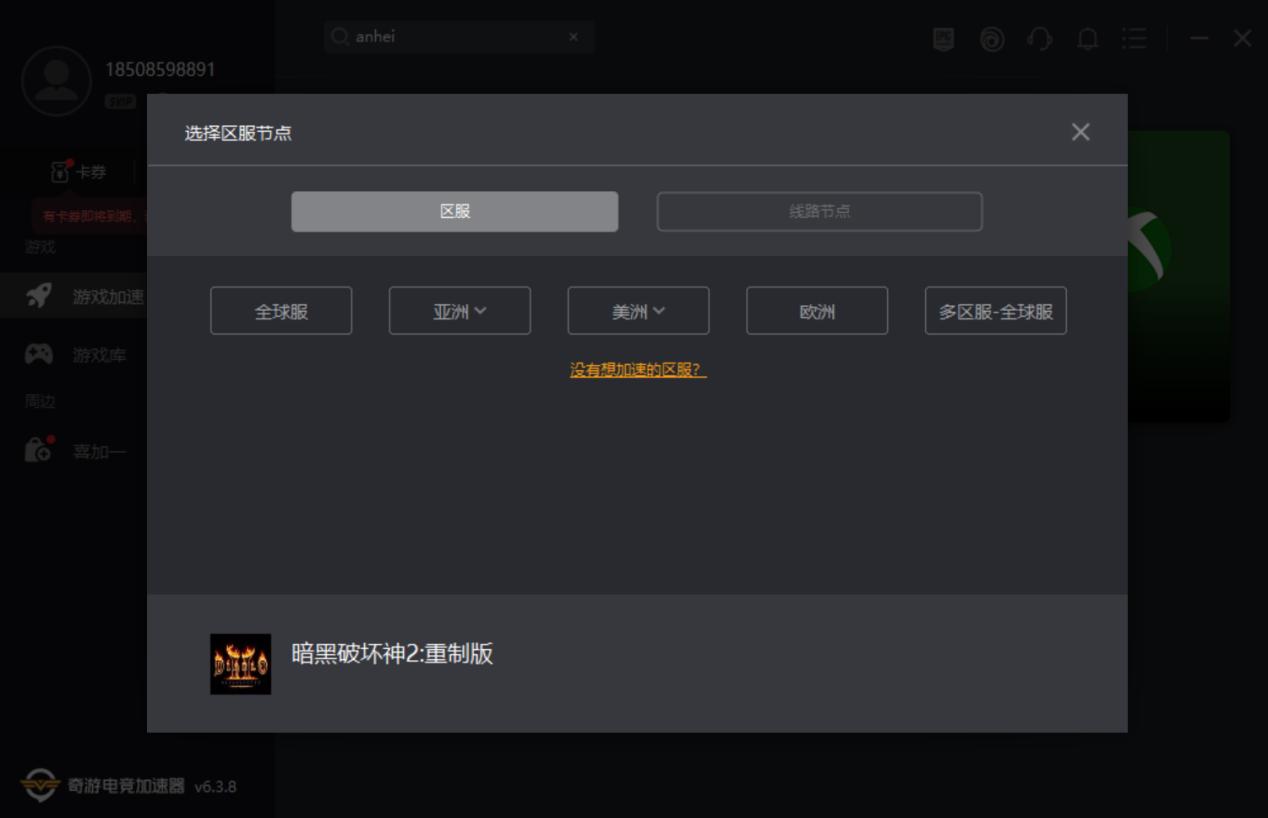Select the 全球服 region button
The height and width of the screenshot is (818, 1268).
click(281, 311)
